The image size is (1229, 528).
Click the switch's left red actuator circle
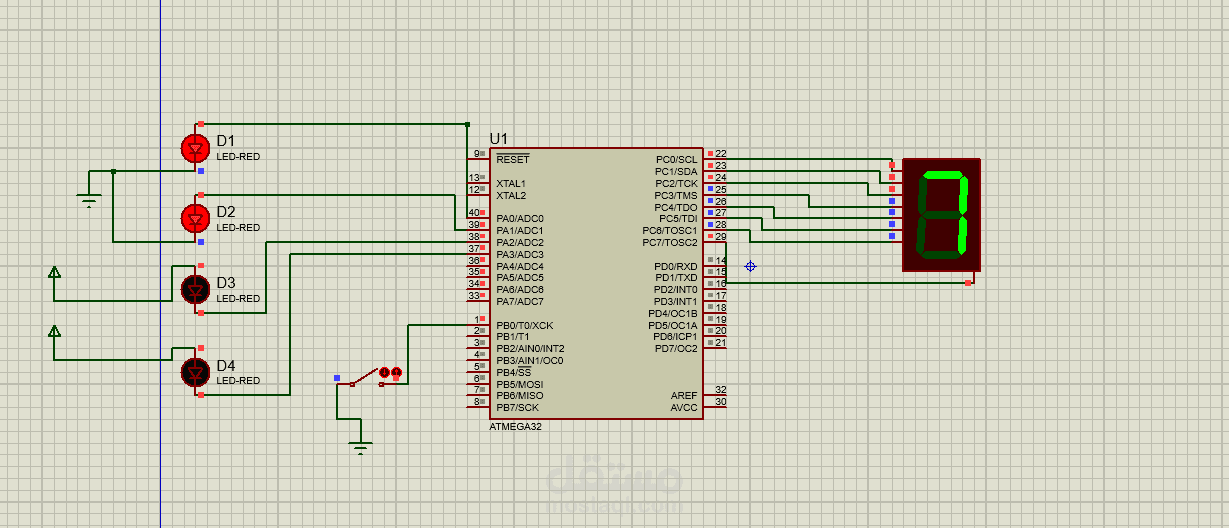[384, 372]
